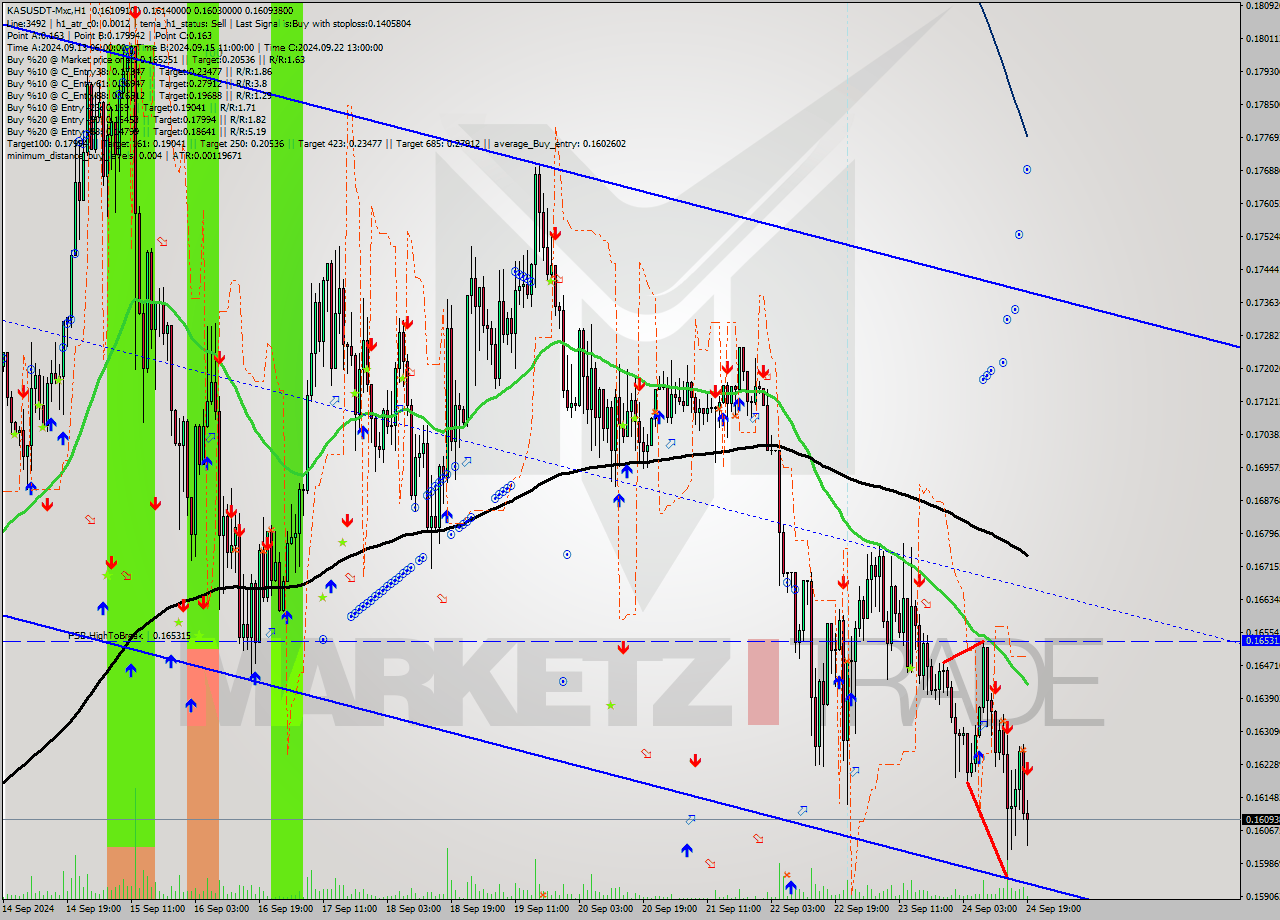1280x920 pixels.
Task: Click the 20 Sep 19:00 time label
Action: click(x=669, y=909)
